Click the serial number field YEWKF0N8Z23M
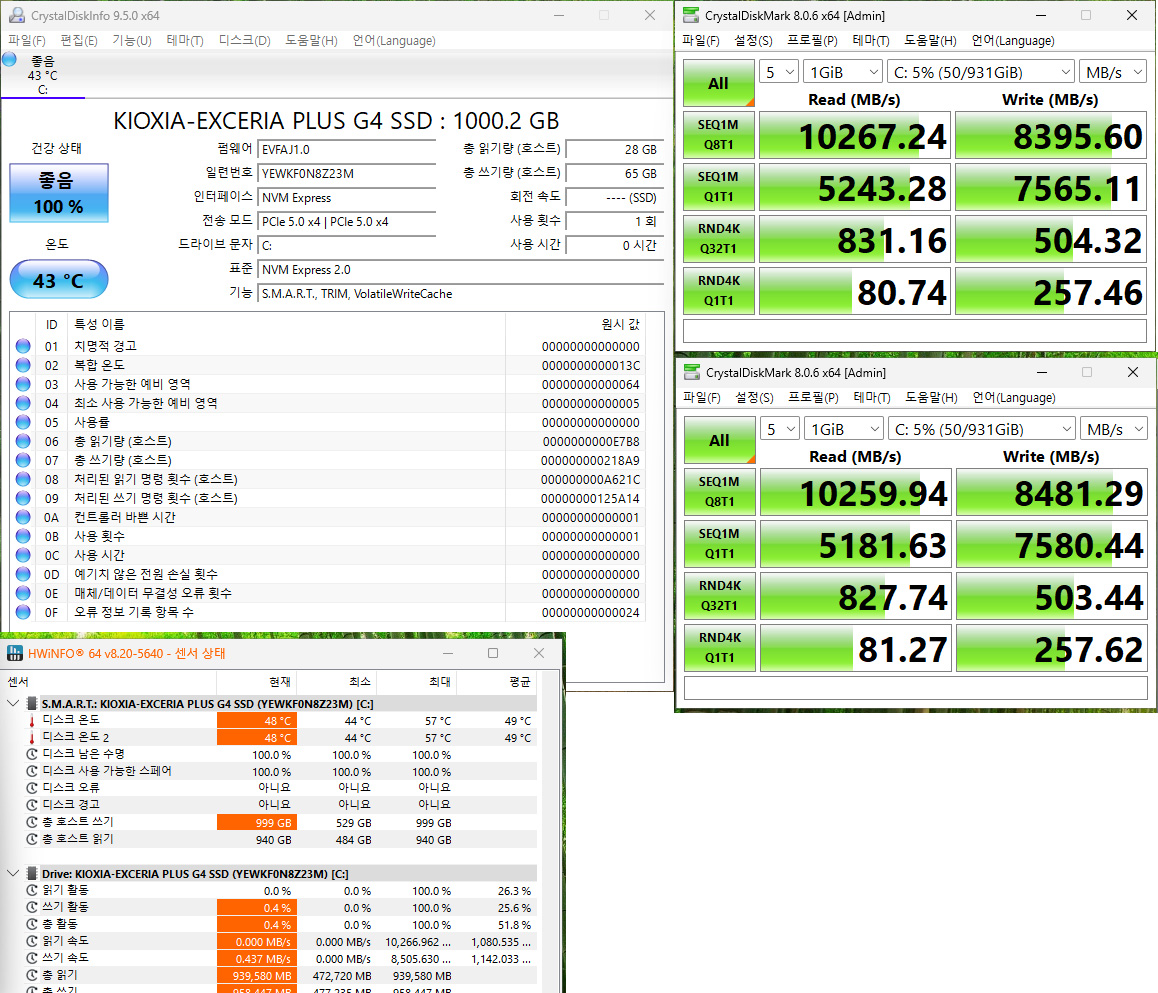The image size is (1158, 993). [x=346, y=173]
